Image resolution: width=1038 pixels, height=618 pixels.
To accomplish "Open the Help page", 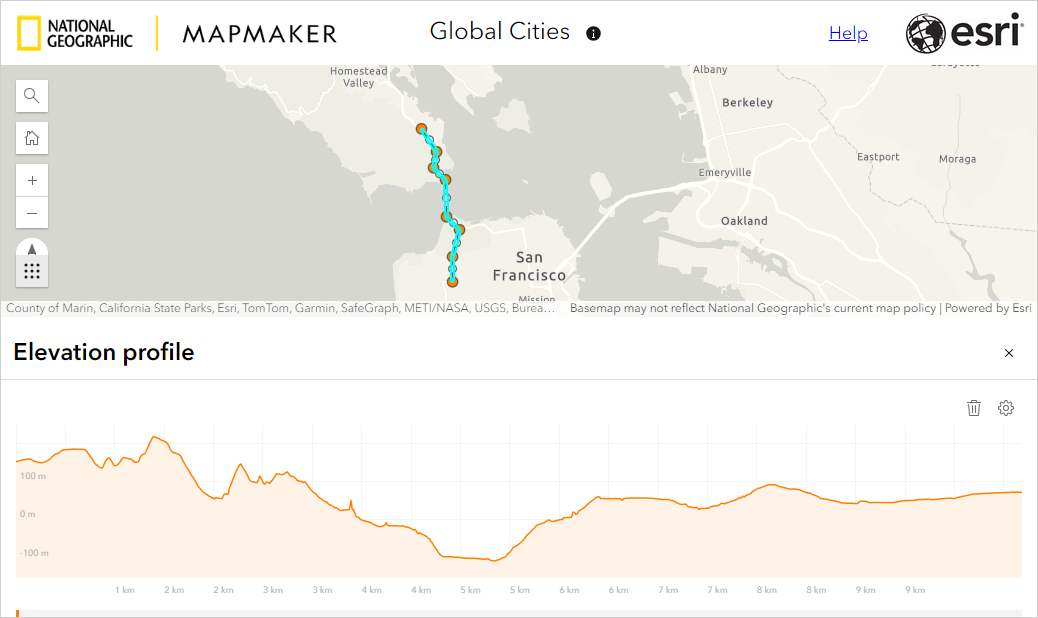I will pos(848,32).
